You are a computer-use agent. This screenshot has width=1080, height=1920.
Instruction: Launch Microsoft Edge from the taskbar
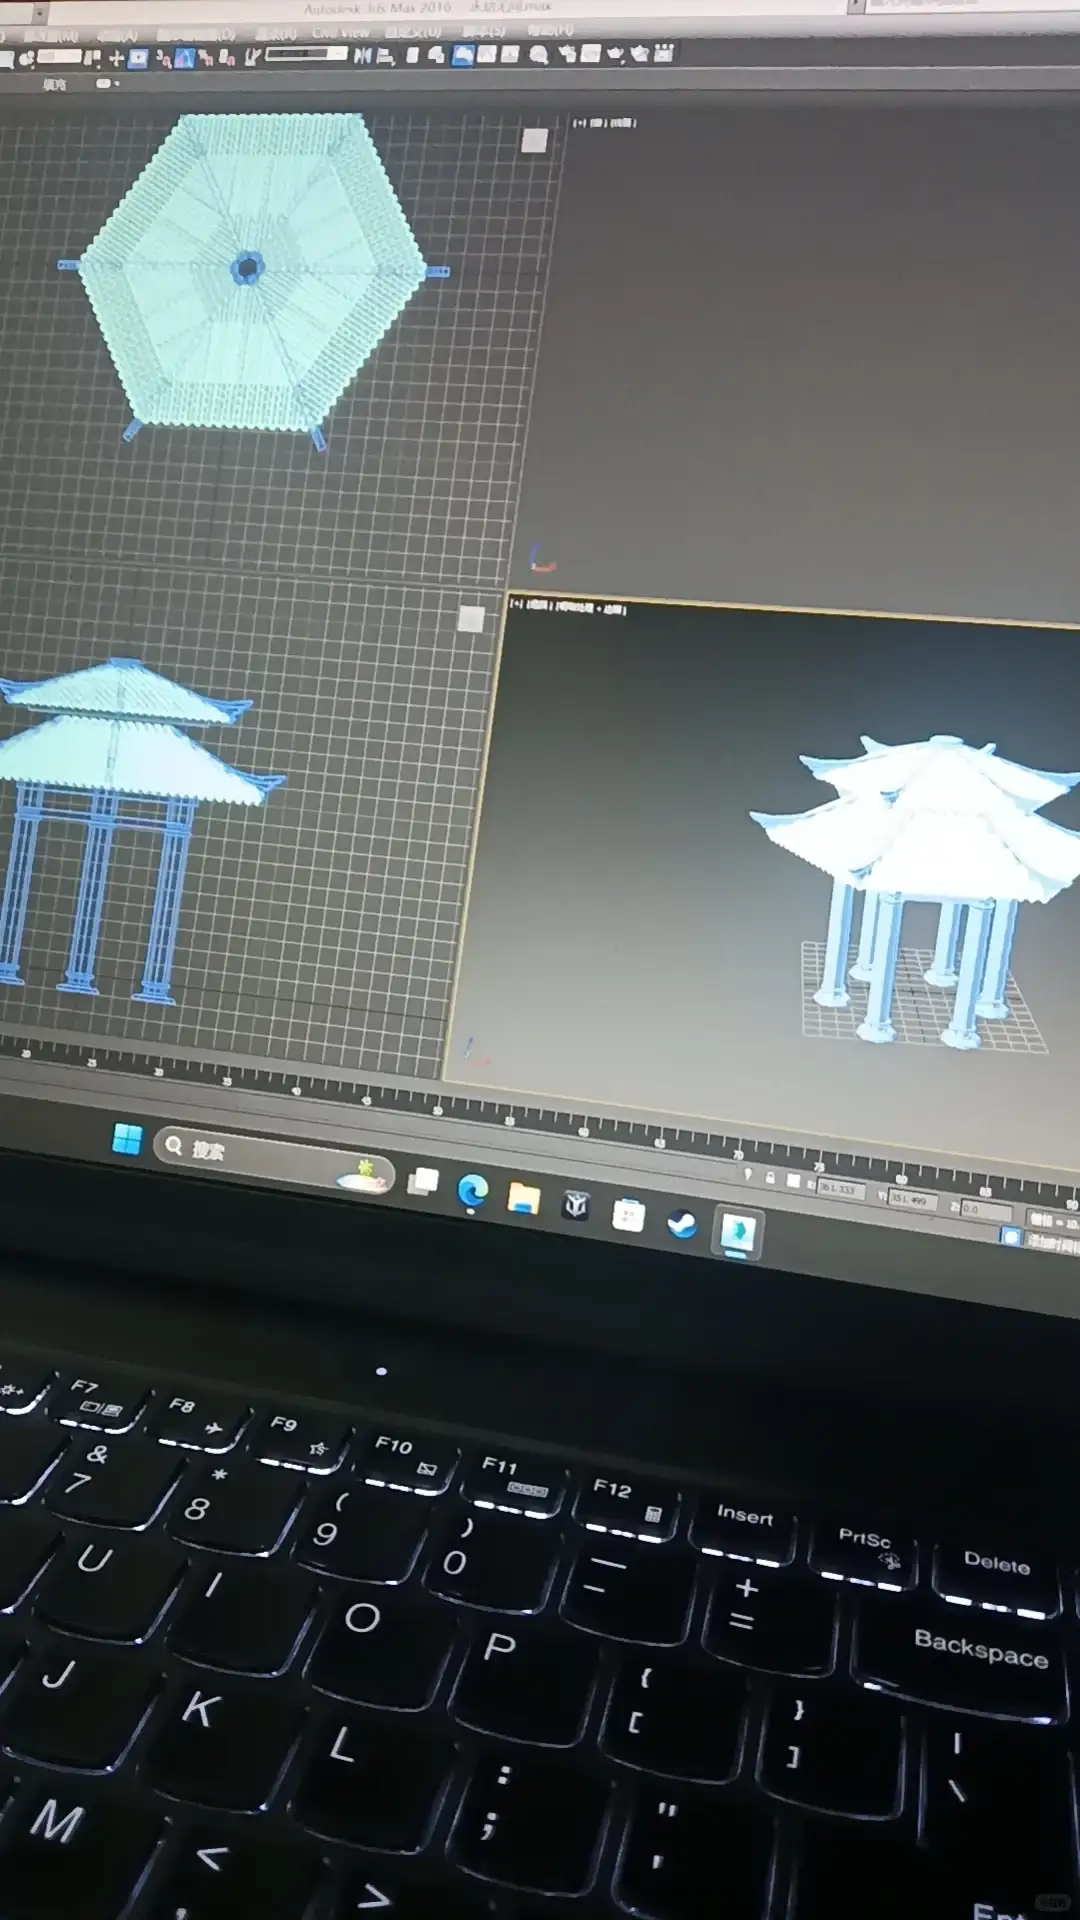(472, 1191)
